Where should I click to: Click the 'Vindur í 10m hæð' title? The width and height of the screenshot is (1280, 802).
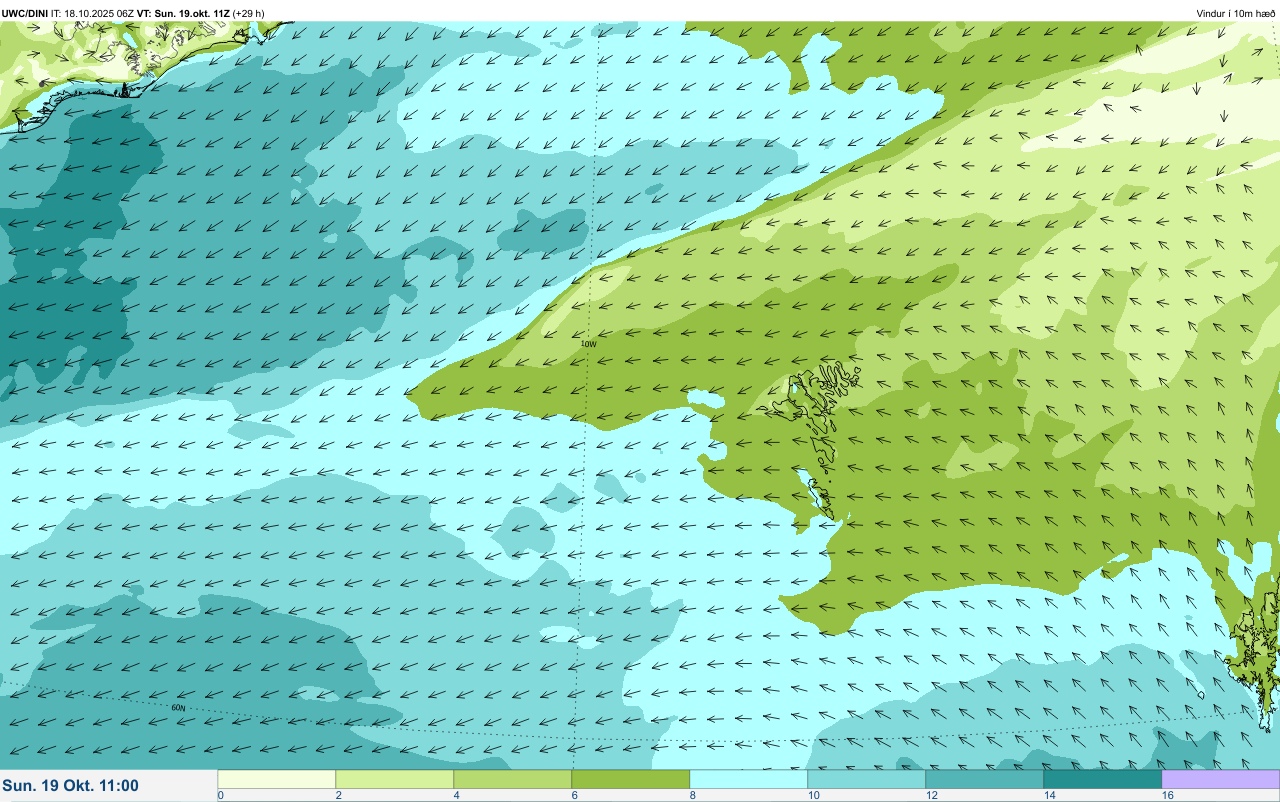coord(1236,13)
